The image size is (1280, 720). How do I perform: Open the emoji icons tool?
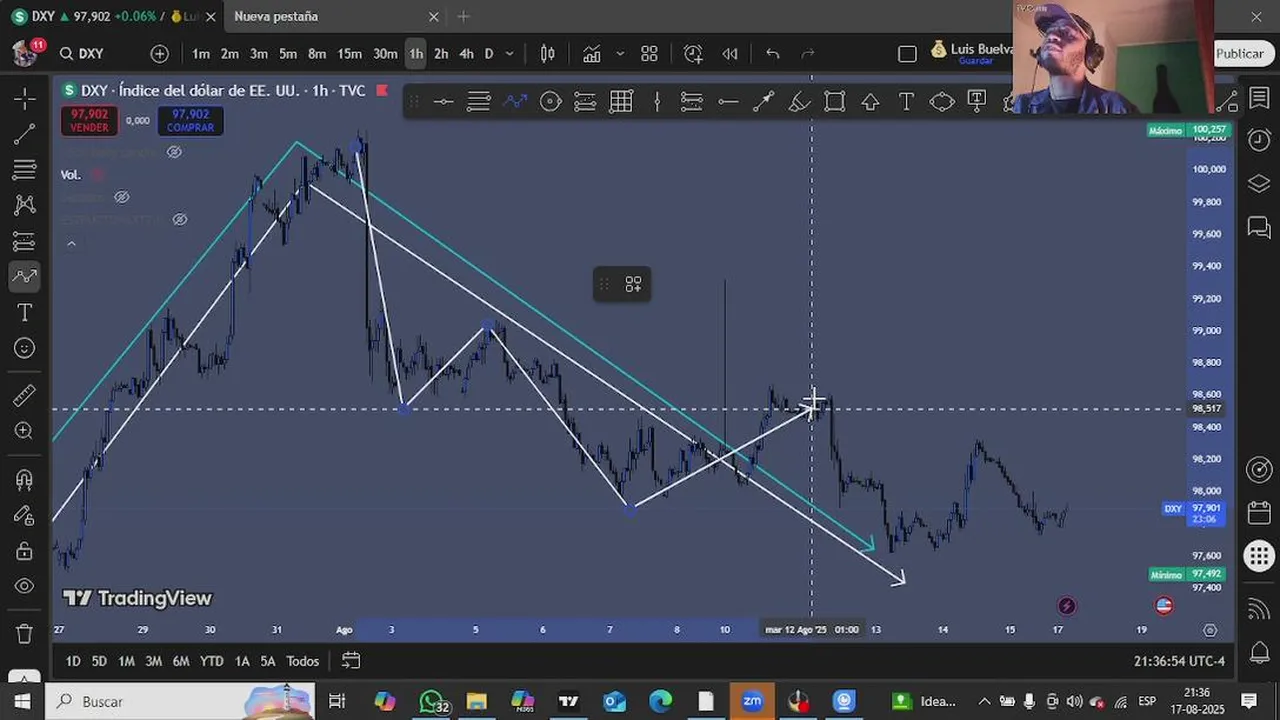pos(25,348)
